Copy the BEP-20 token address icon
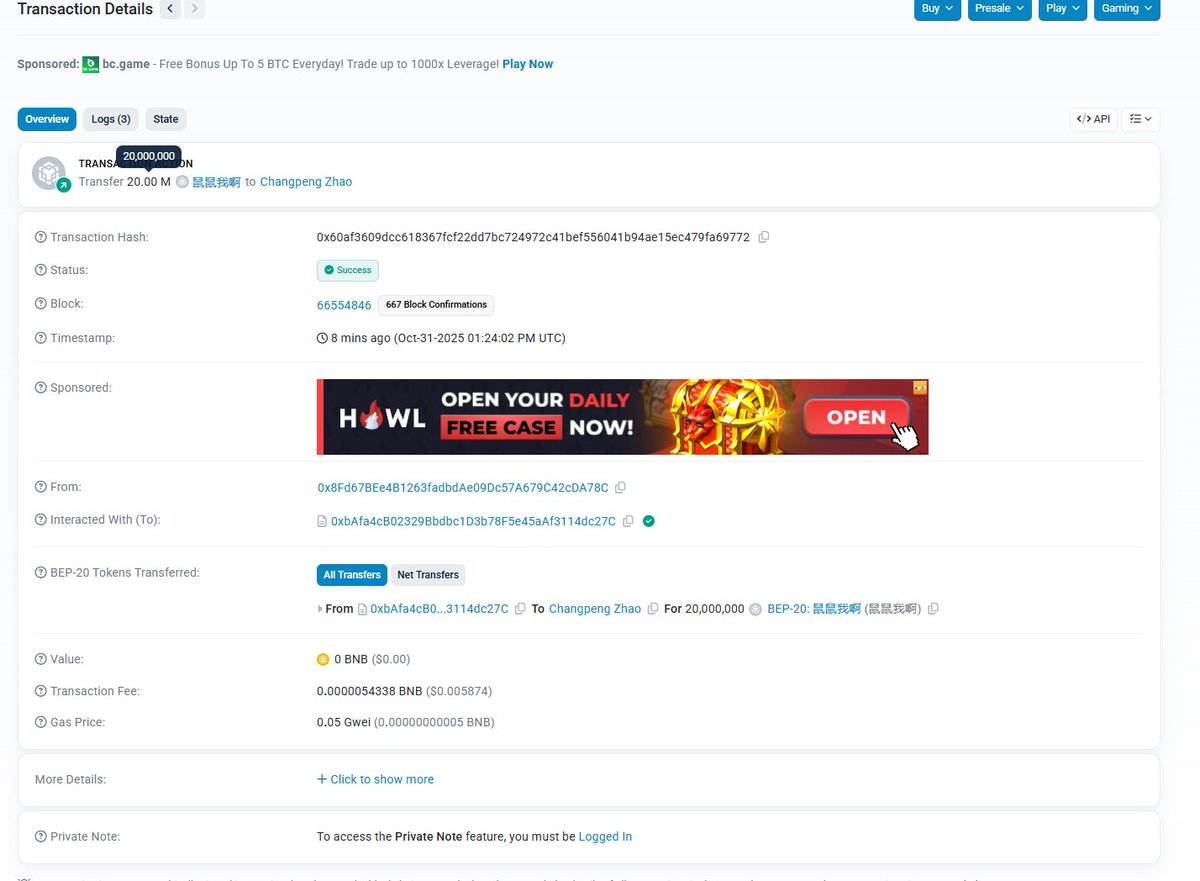 click(x=933, y=609)
